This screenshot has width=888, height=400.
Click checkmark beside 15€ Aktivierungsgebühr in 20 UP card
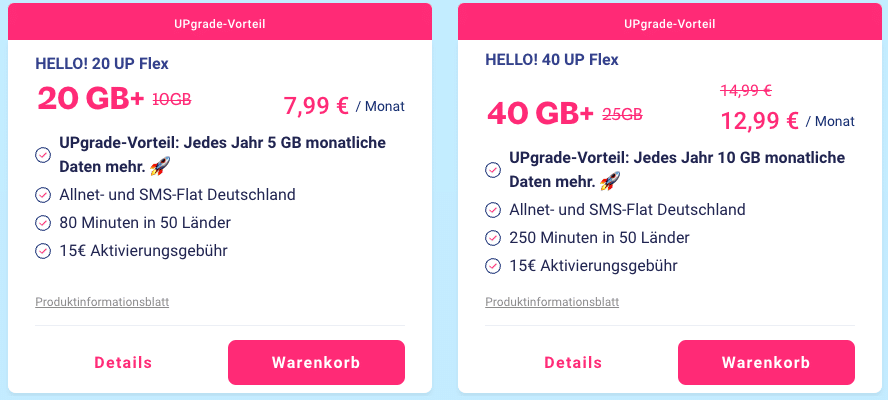pyautogui.click(x=43, y=251)
